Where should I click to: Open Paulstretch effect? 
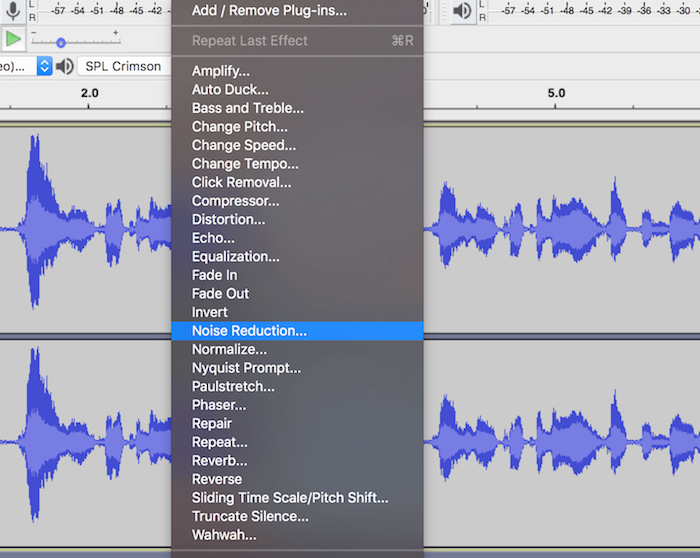(x=297, y=387)
